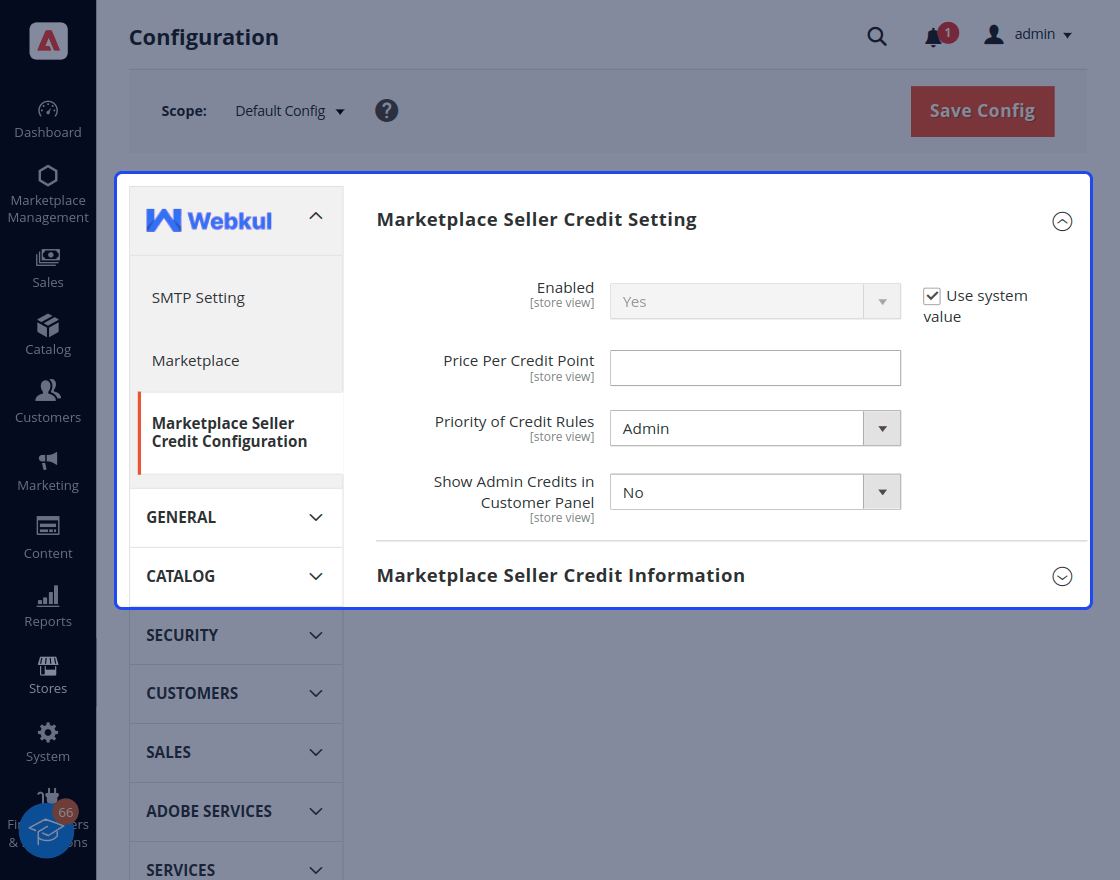This screenshot has height=880, width=1120.
Task: Open the Dashboard sidebar icon
Action: (48, 119)
